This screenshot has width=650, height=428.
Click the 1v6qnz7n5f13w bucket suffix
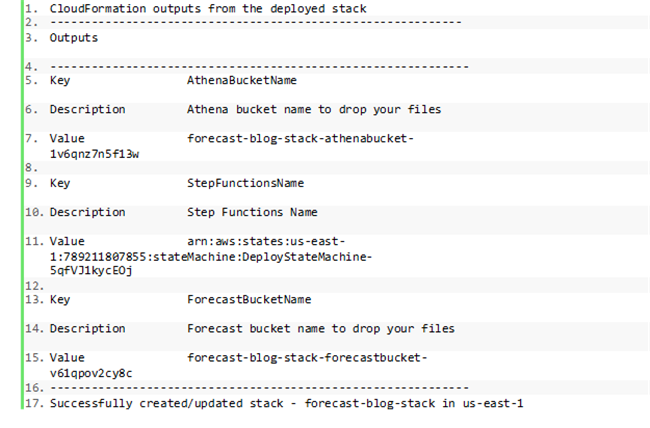pyautogui.click(x=95, y=154)
